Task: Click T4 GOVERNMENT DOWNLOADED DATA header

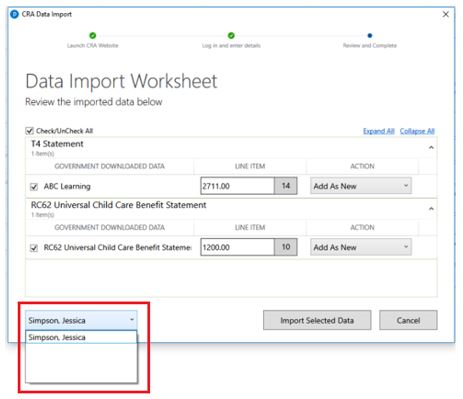Action: [x=109, y=166]
